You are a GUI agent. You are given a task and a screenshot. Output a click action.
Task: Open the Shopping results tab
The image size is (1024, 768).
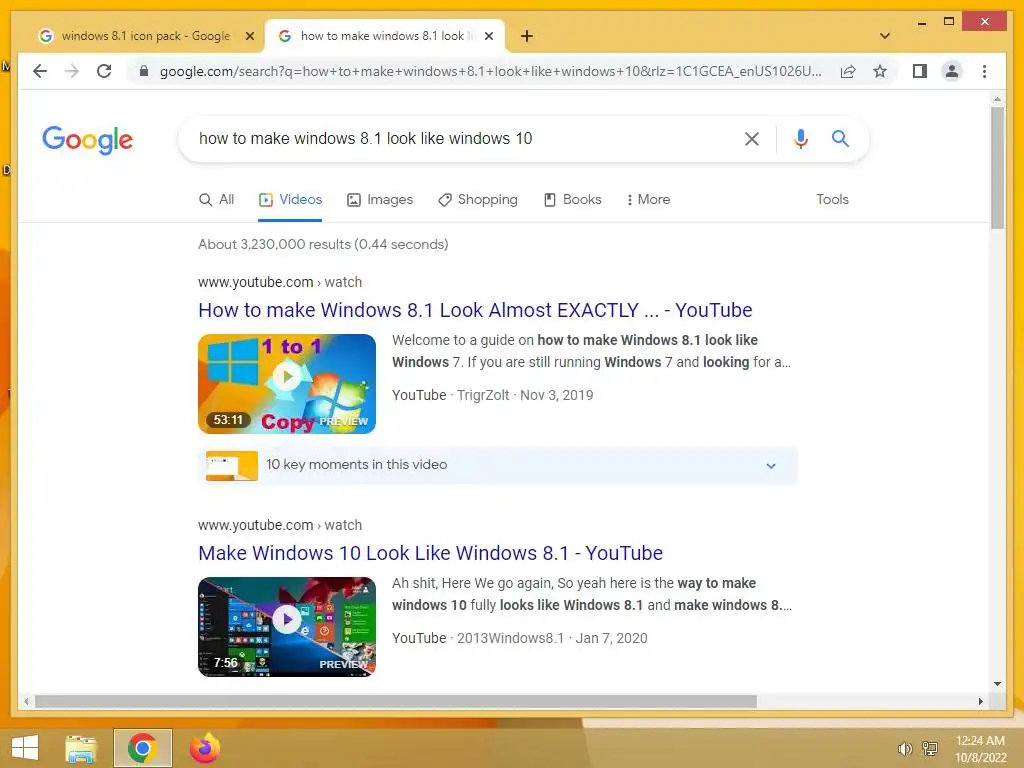tap(478, 200)
